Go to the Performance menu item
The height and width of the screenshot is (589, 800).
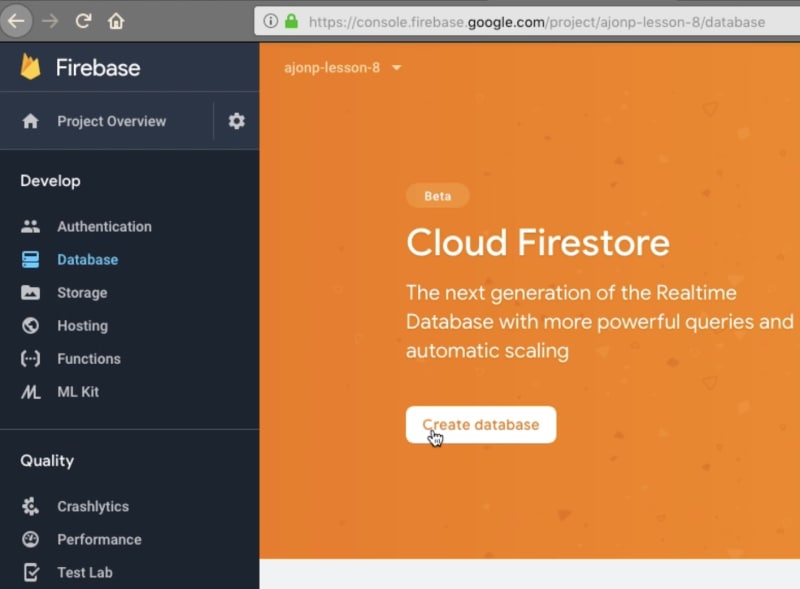(x=99, y=539)
